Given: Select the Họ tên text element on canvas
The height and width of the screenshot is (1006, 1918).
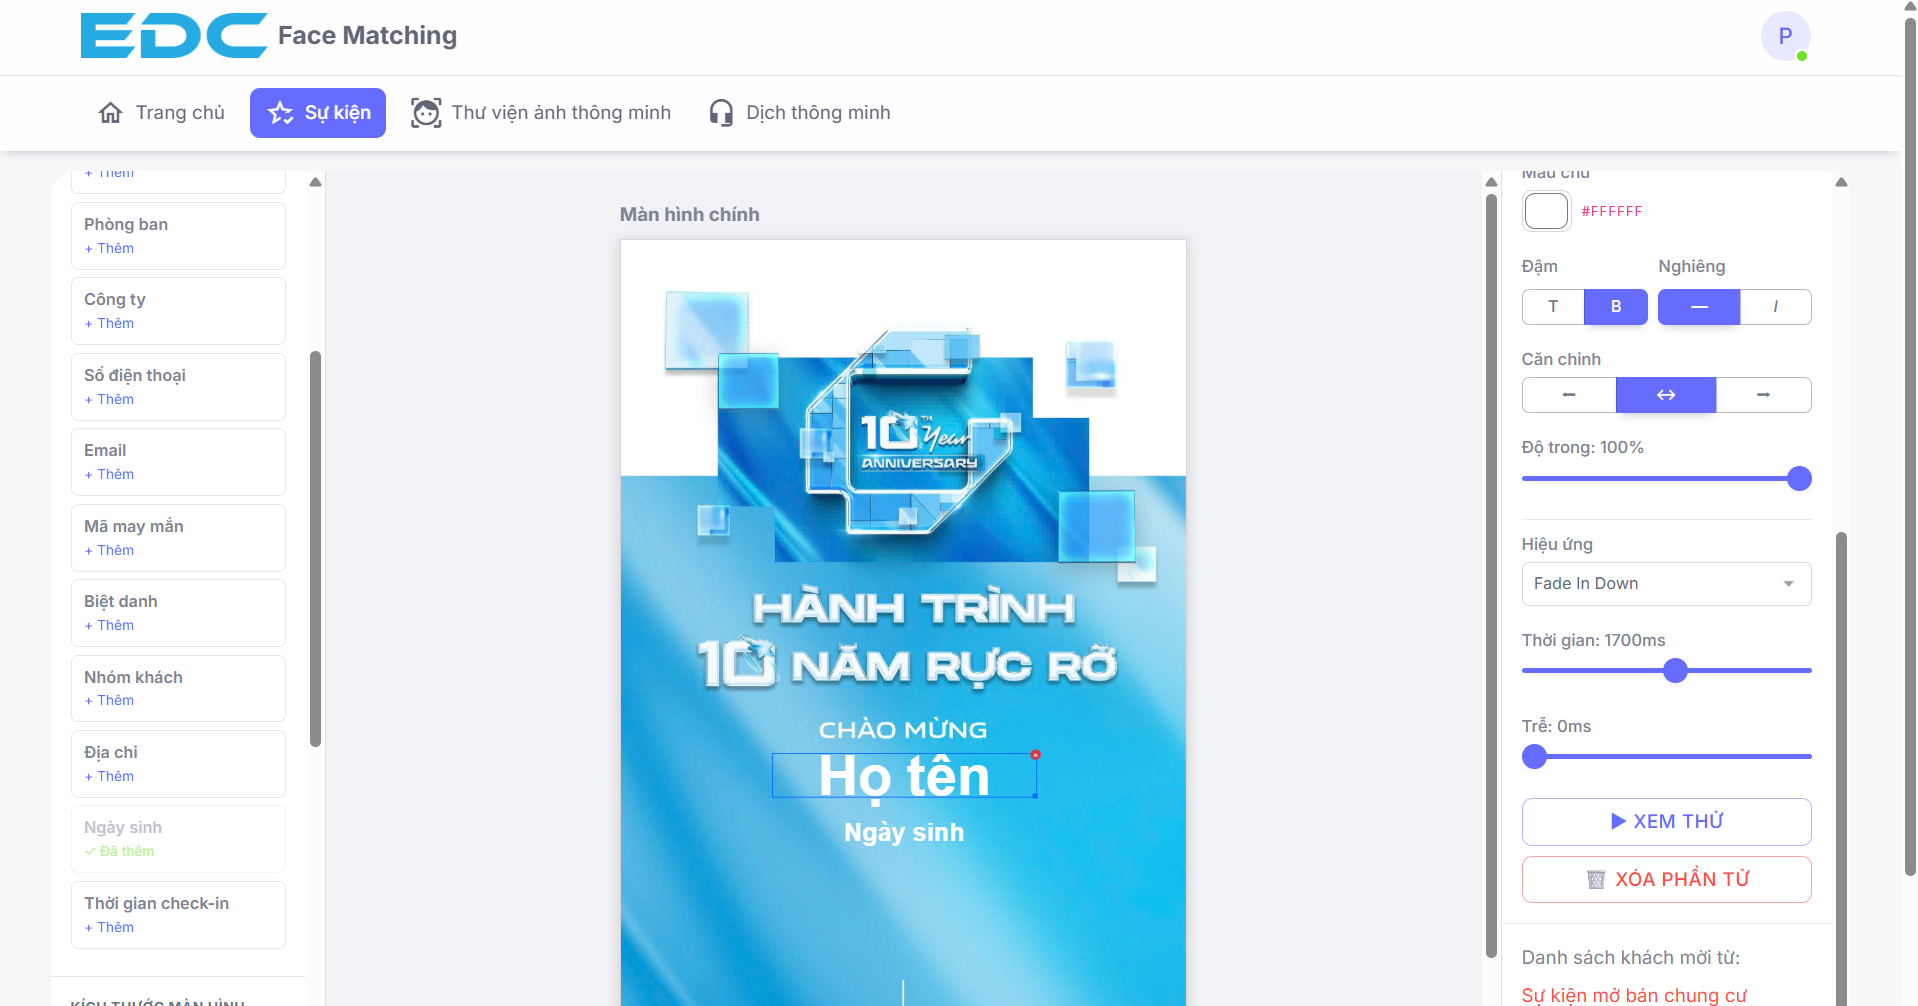Looking at the screenshot, I should pos(904,776).
